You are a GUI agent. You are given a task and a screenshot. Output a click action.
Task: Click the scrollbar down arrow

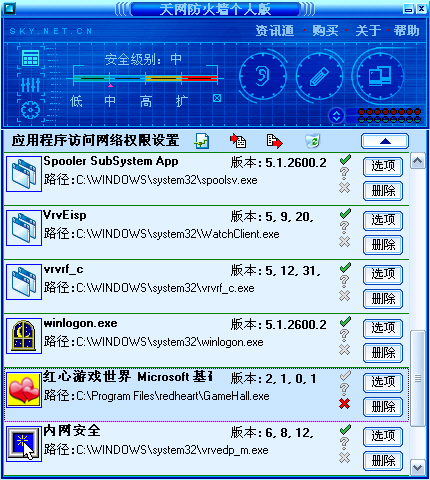point(418,467)
